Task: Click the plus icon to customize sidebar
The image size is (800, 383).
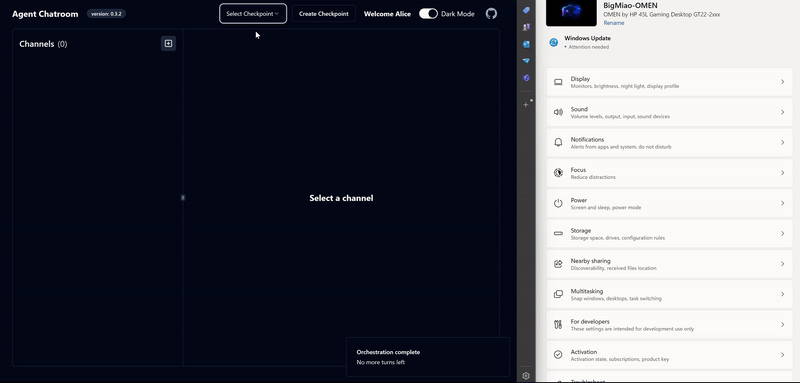Action: [526, 105]
